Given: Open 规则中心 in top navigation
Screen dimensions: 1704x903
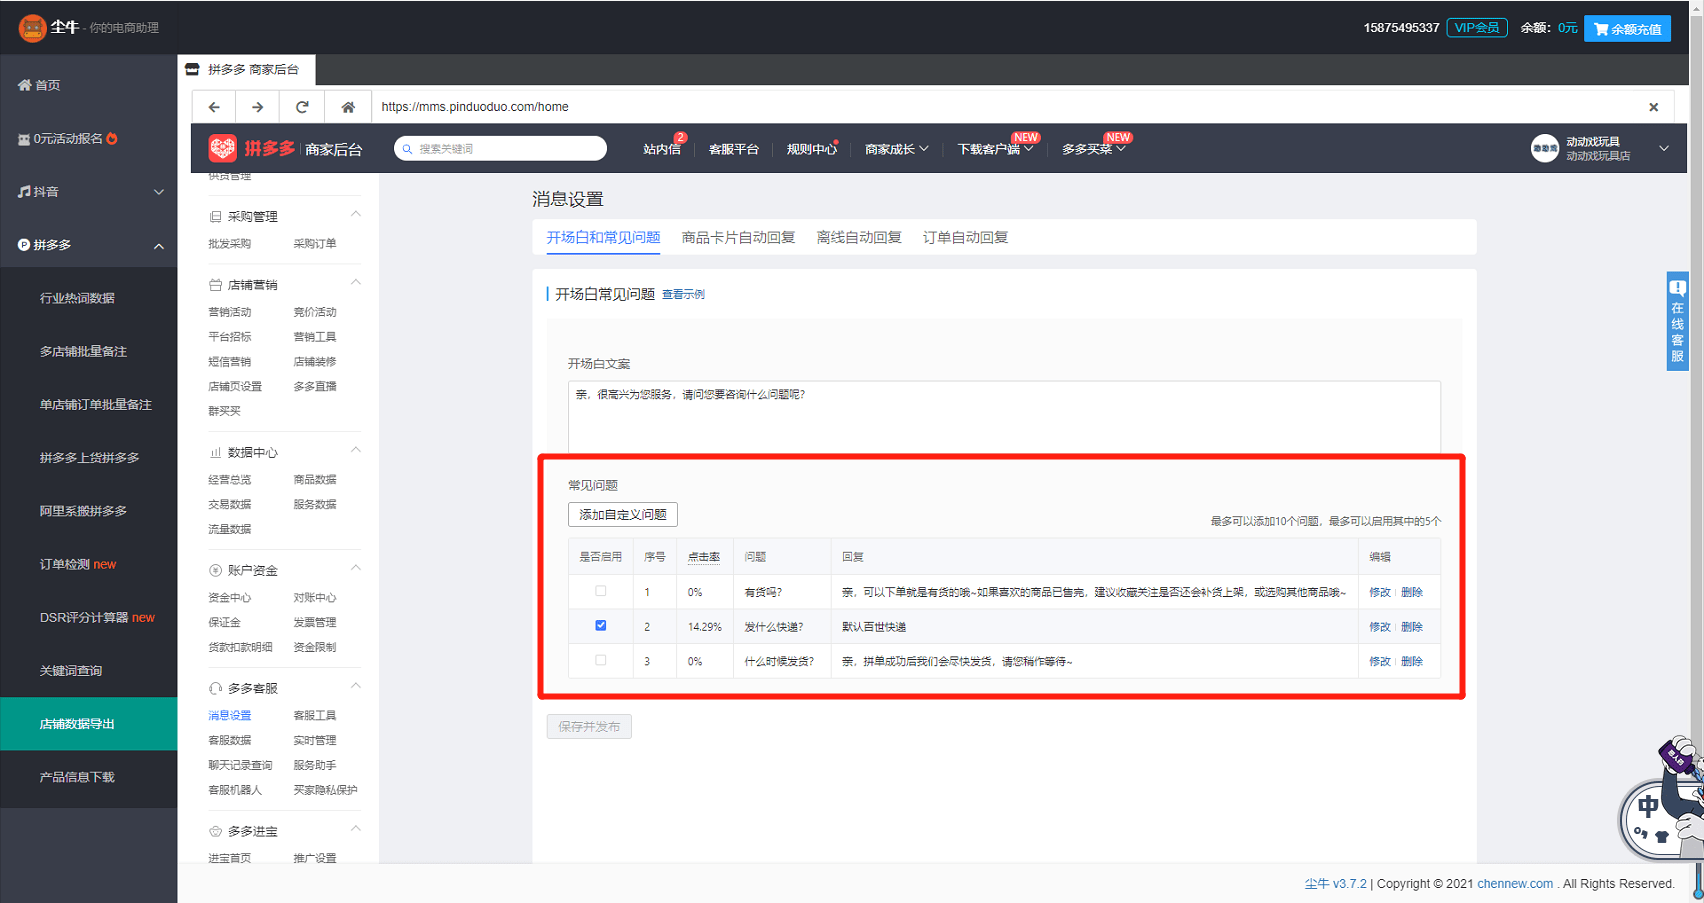Looking at the screenshot, I should [812, 149].
